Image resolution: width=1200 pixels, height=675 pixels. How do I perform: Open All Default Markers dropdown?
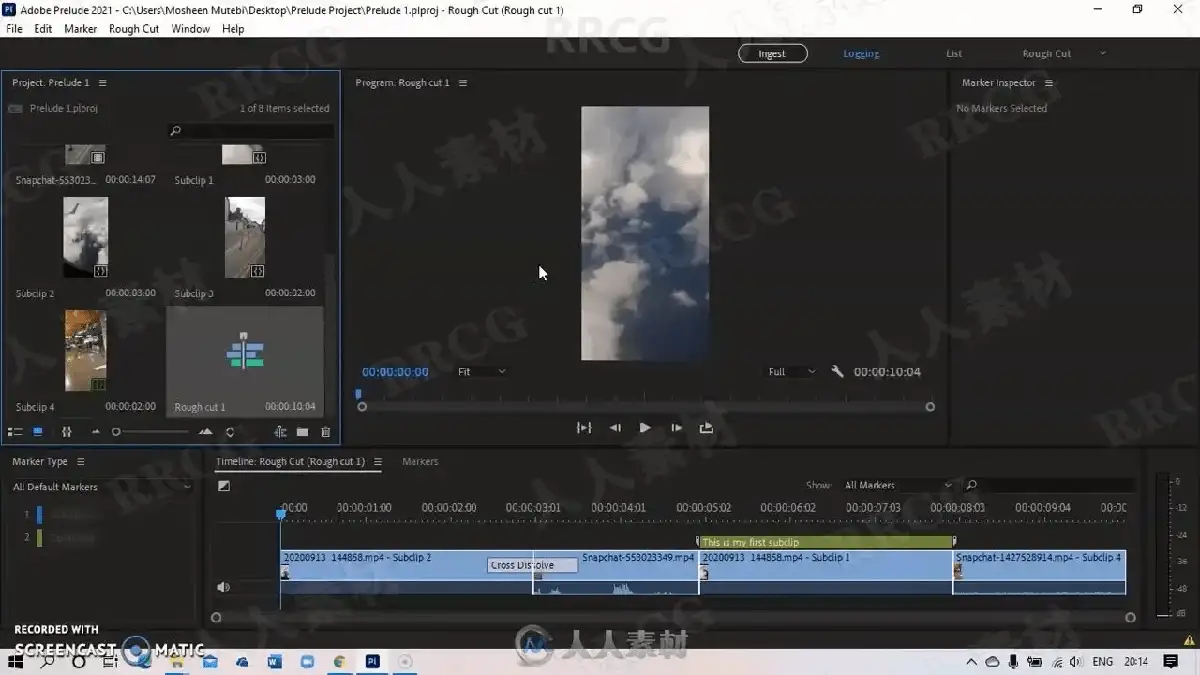click(x=100, y=487)
